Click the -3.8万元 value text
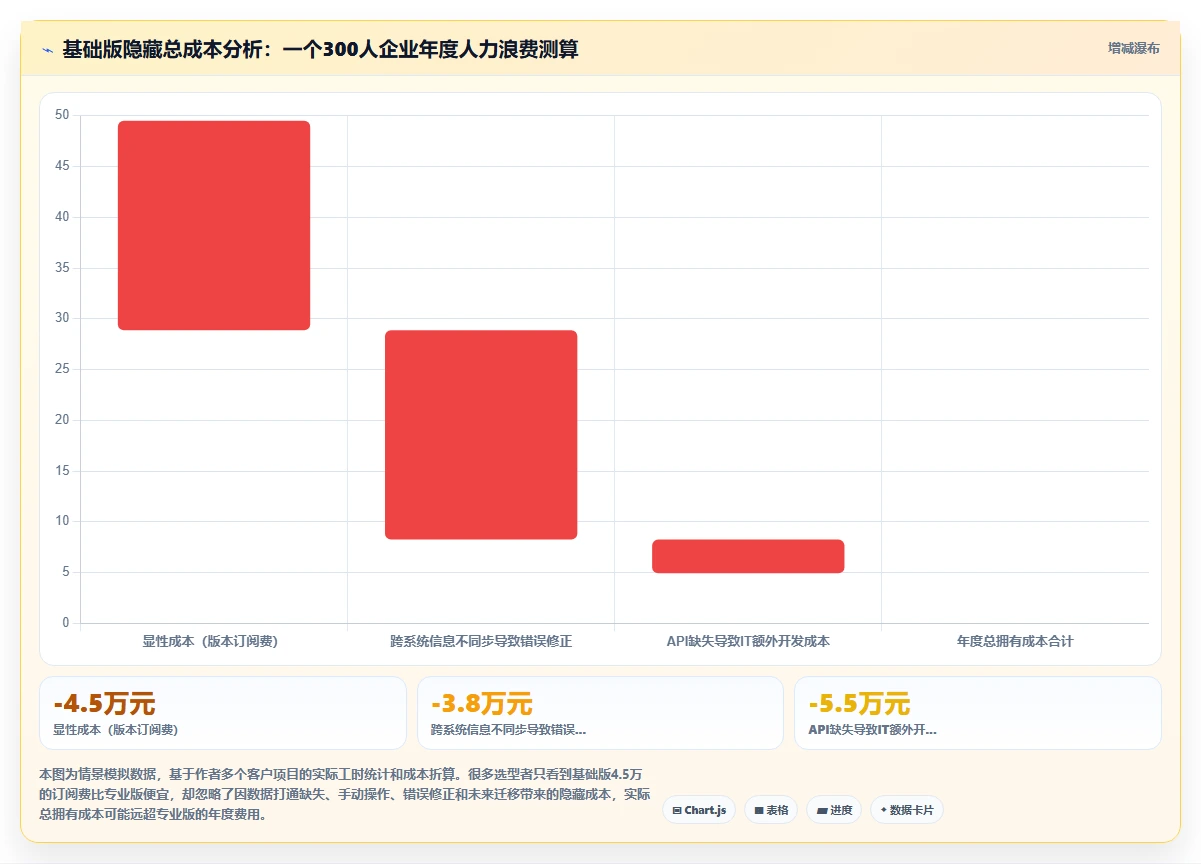The height and width of the screenshot is (864, 1201). [482, 704]
